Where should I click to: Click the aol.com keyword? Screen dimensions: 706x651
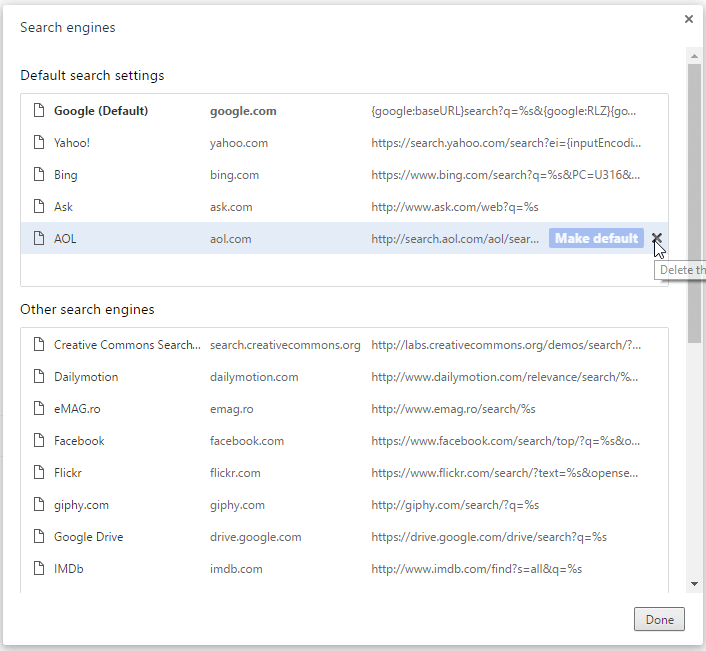point(231,239)
